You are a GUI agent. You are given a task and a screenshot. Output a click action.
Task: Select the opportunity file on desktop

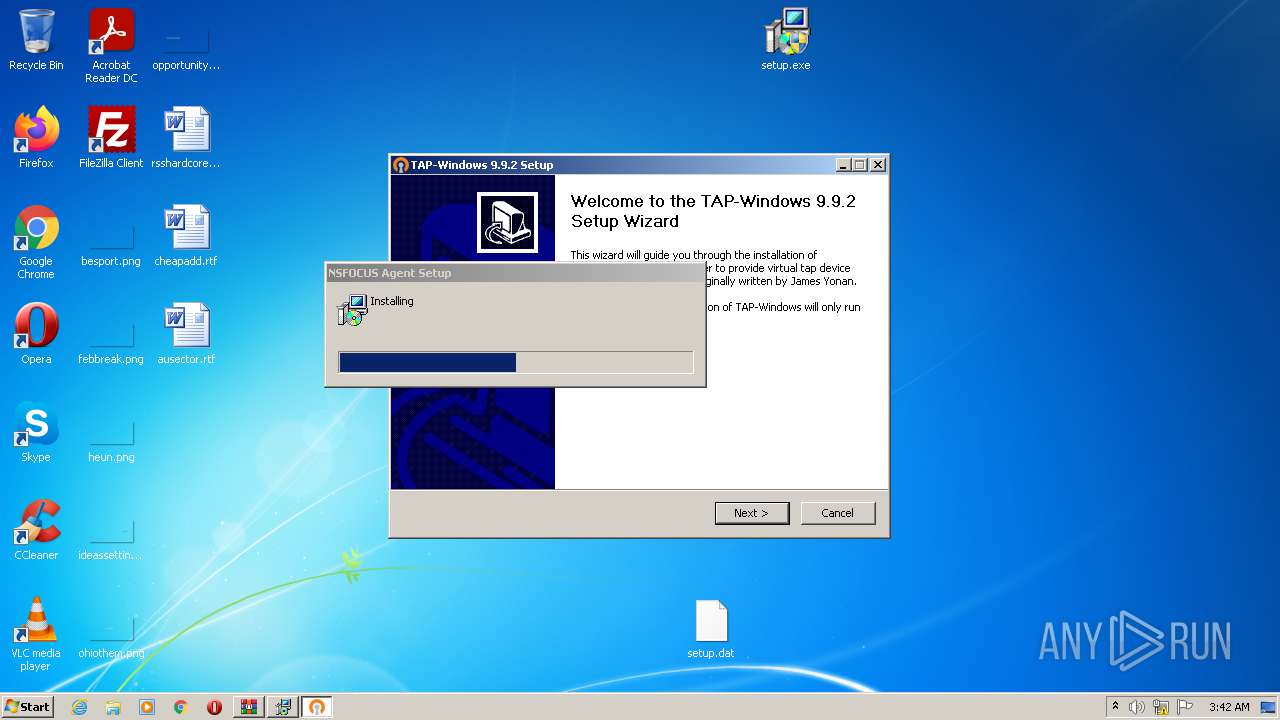(186, 46)
